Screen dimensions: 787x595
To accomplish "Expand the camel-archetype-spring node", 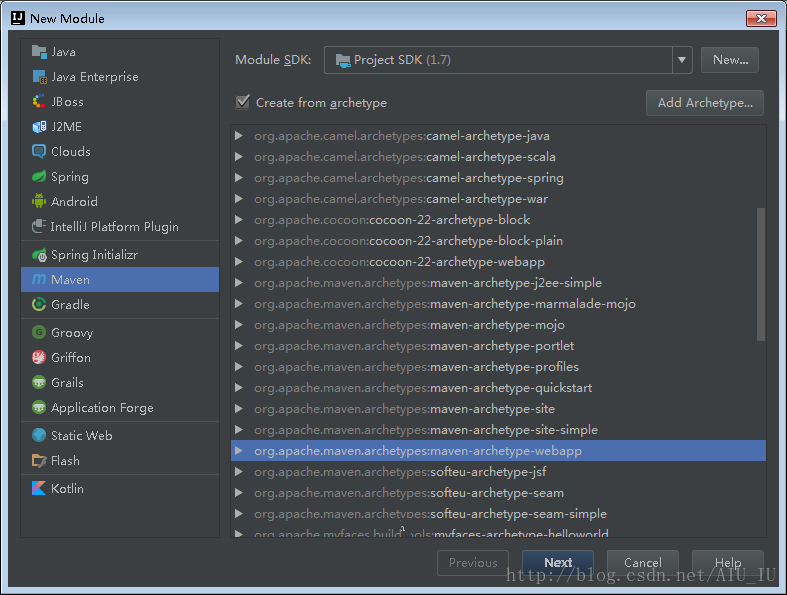I will tap(239, 178).
